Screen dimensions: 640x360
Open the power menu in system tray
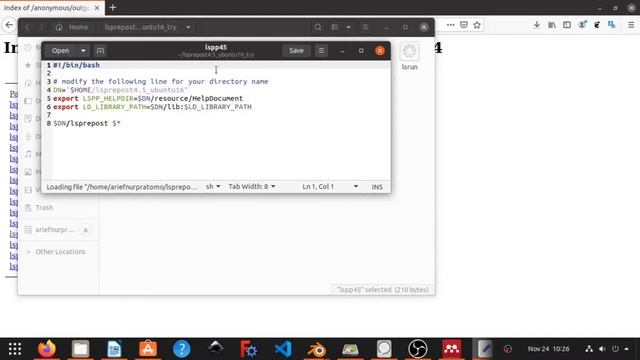pyautogui.click(x=615, y=349)
